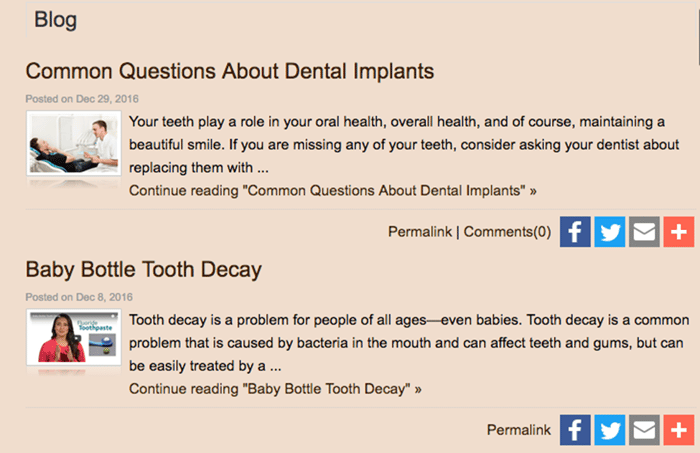Image resolution: width=700 pixels, height=453 pixels.
Task: Click the dentist and patient thumbnail
Action: 74,143
